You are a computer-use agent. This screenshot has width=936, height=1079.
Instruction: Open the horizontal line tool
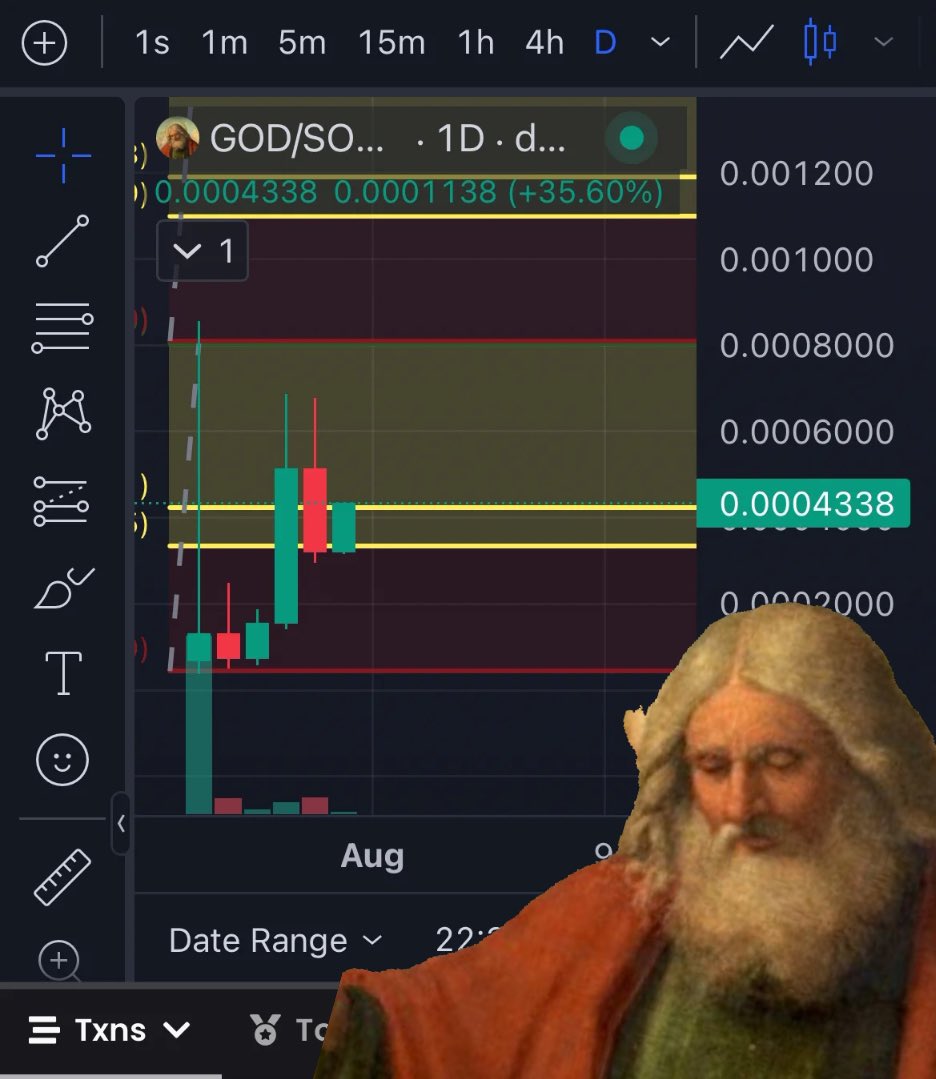(62, 324)
